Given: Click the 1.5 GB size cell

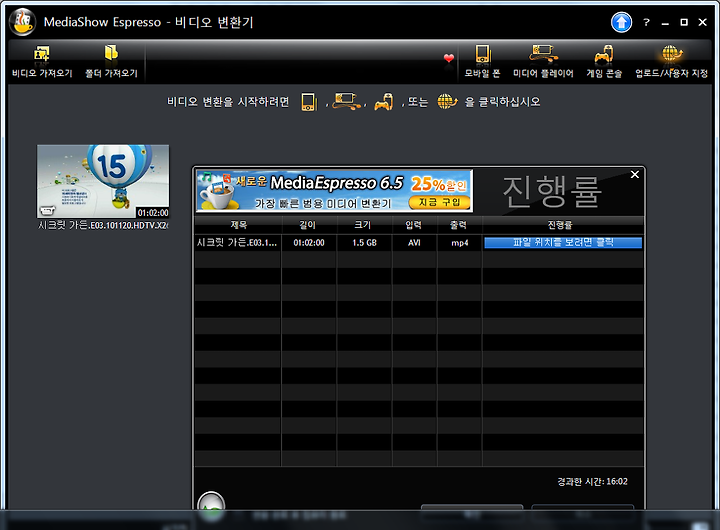Looking at the screenshot, I should [x=364, y=242].
